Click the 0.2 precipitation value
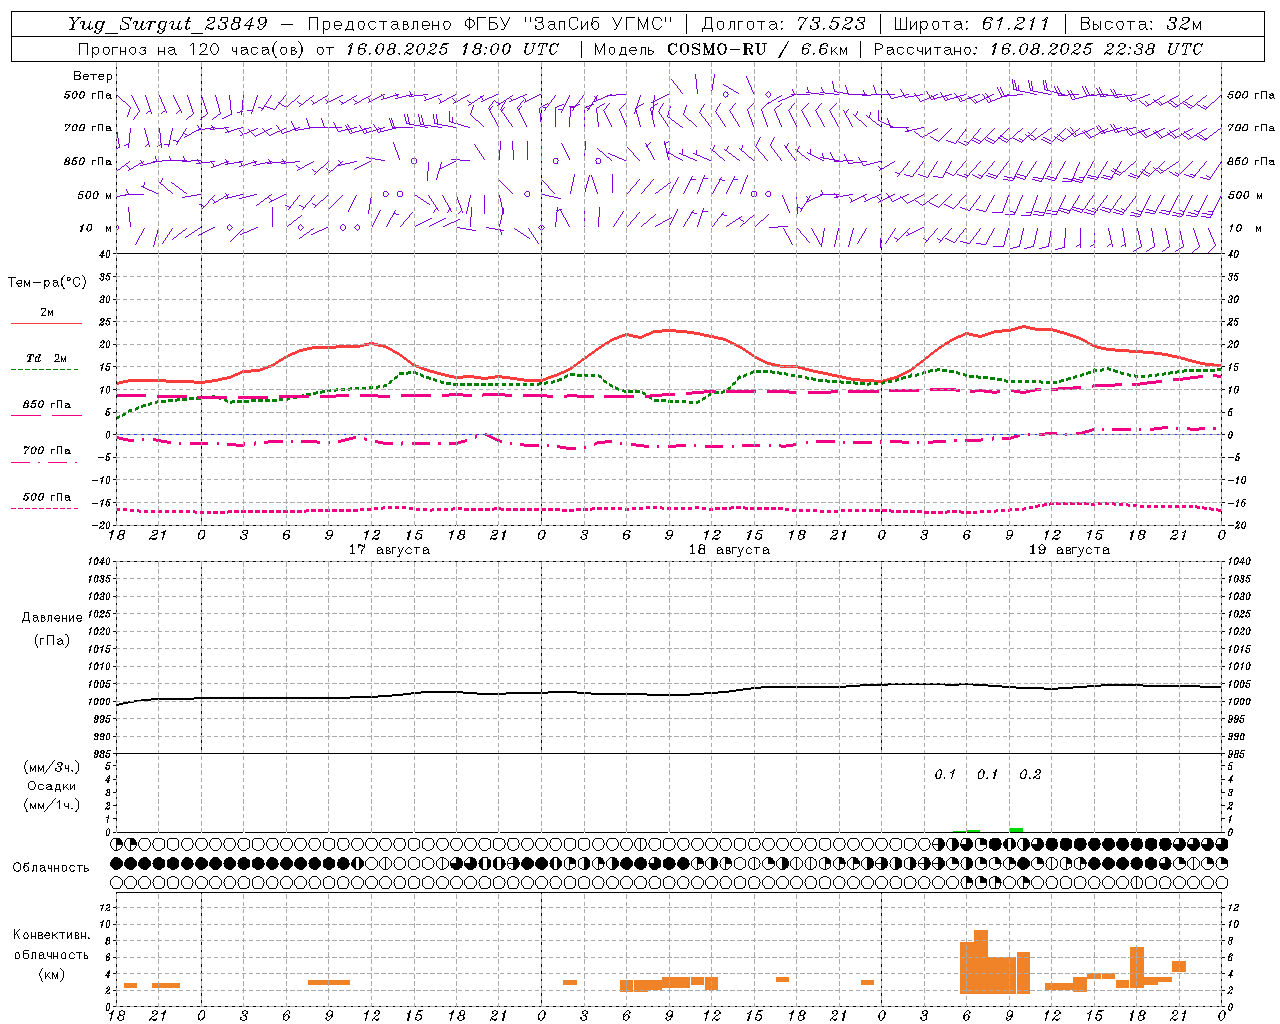Screen dimensions: 1280x1024 1030,775
